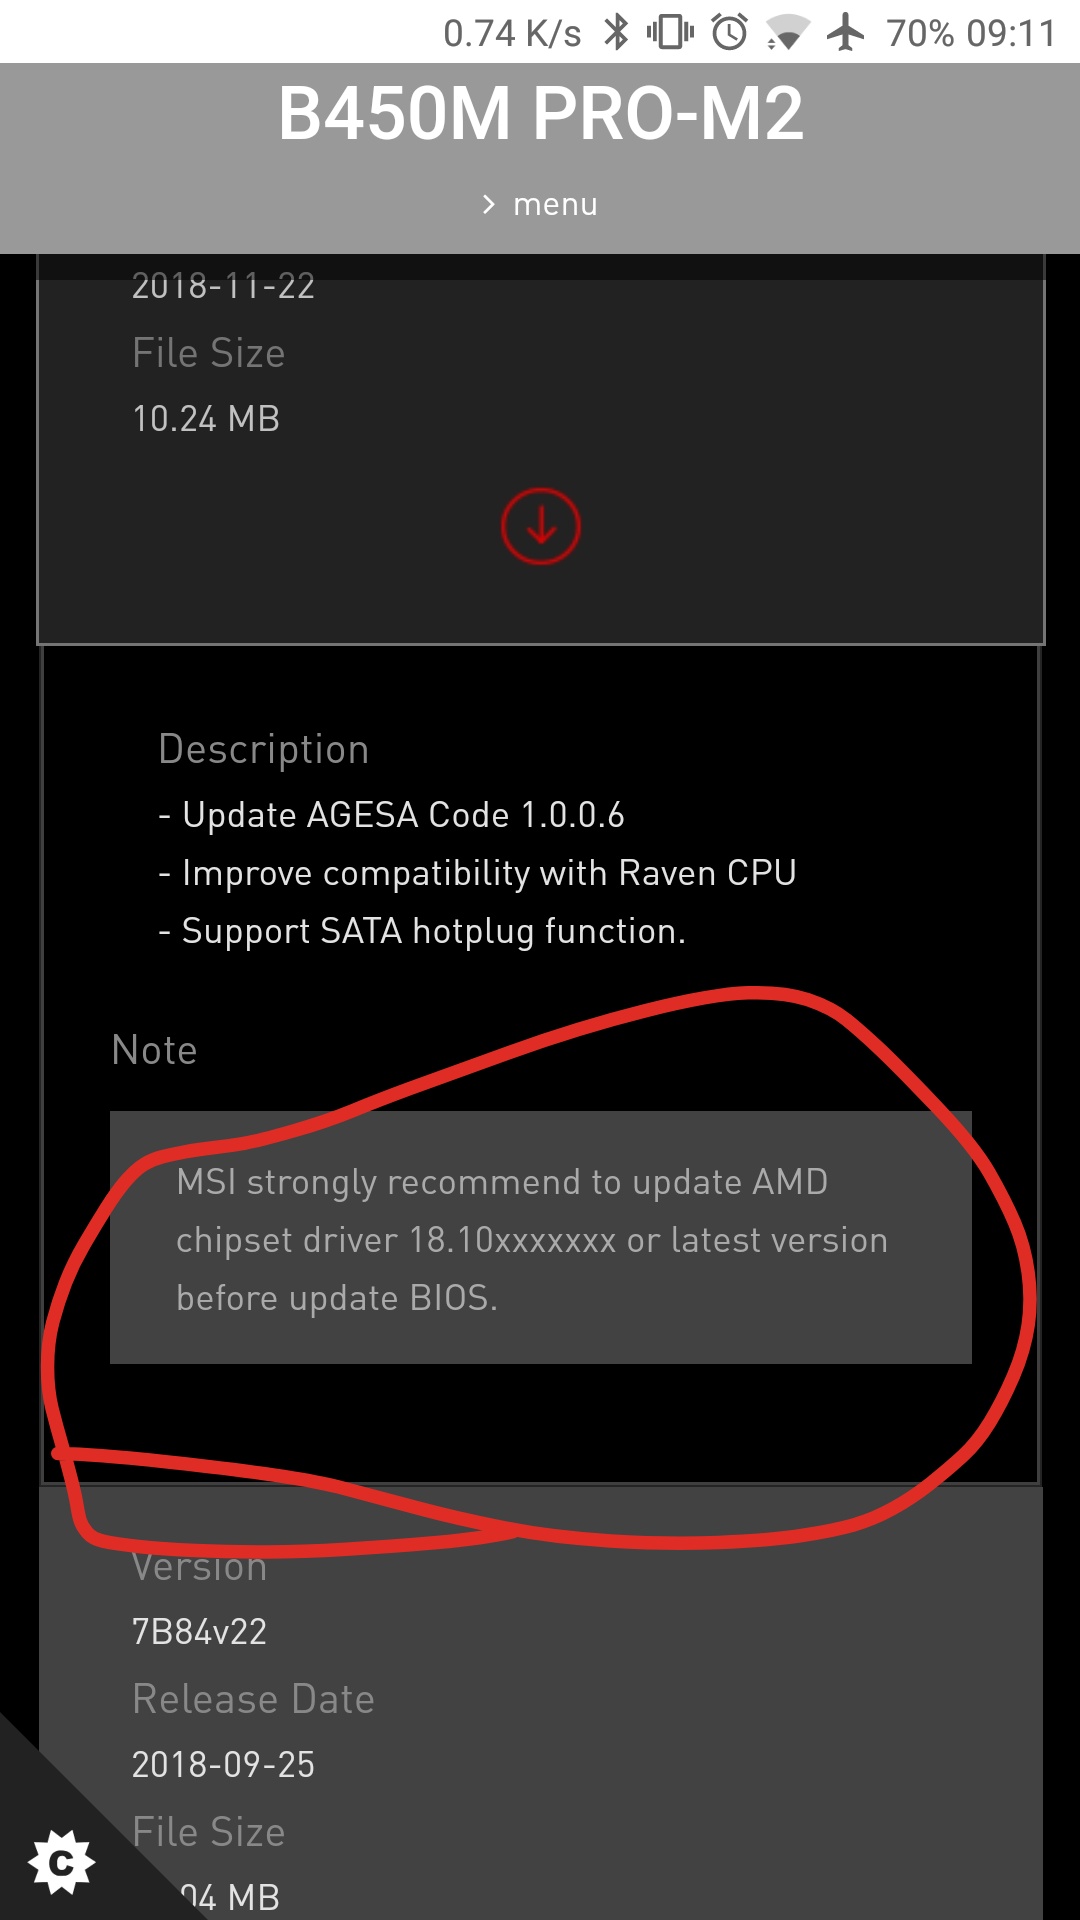Tap the 7B84v22 version entry
The height and width of the screenshot is (1920, 1080).
pyautogui.click(x=199, y=1631)
